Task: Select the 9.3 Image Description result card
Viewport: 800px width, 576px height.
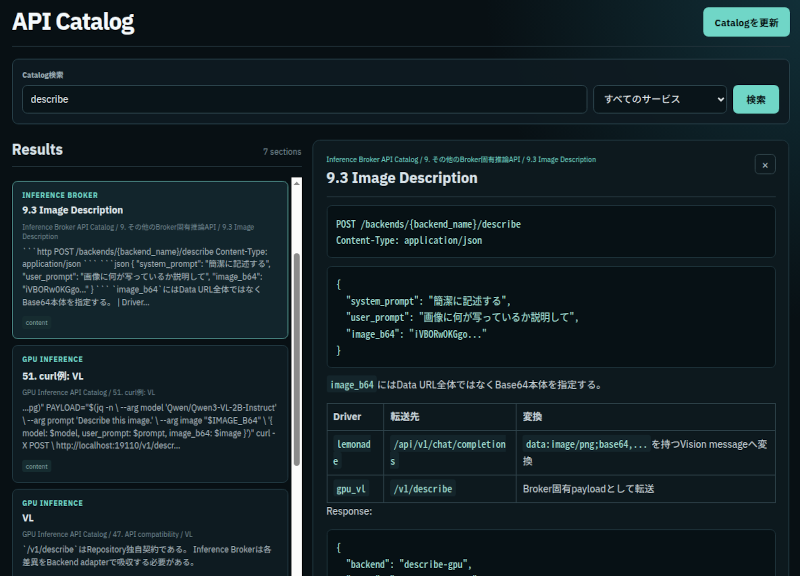Action: [150, 260]
